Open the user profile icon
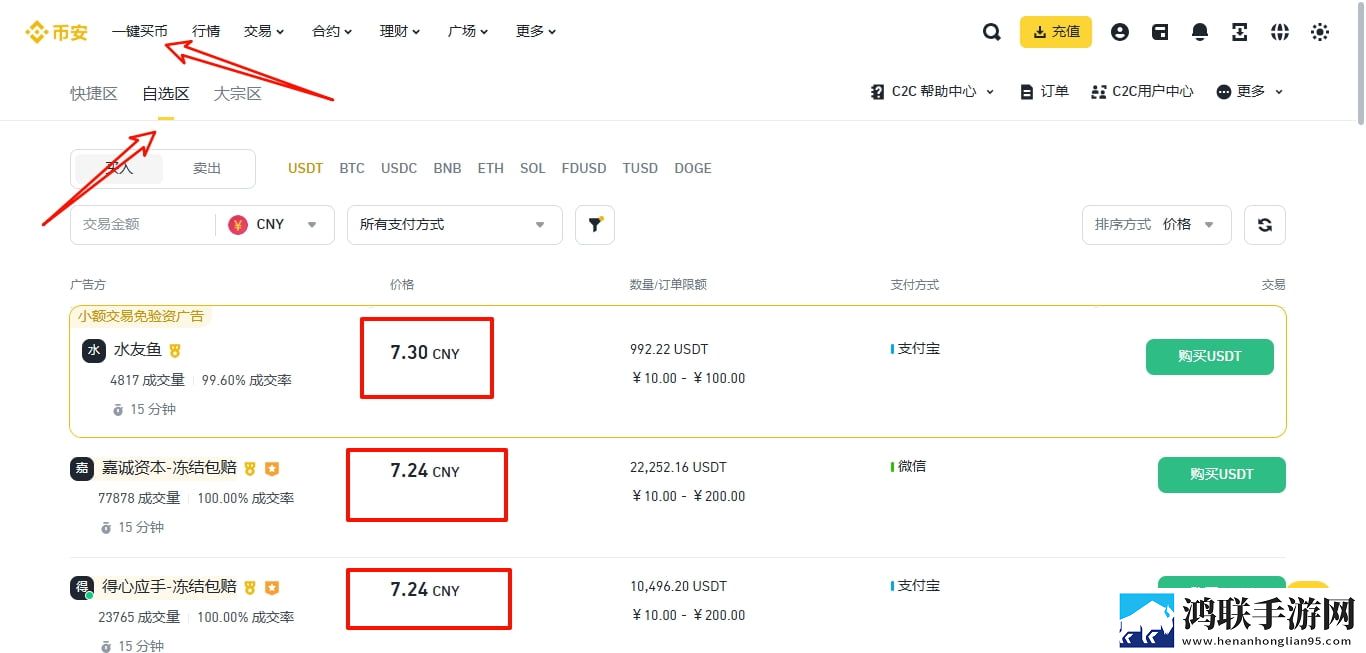 tap(1120, 32)
